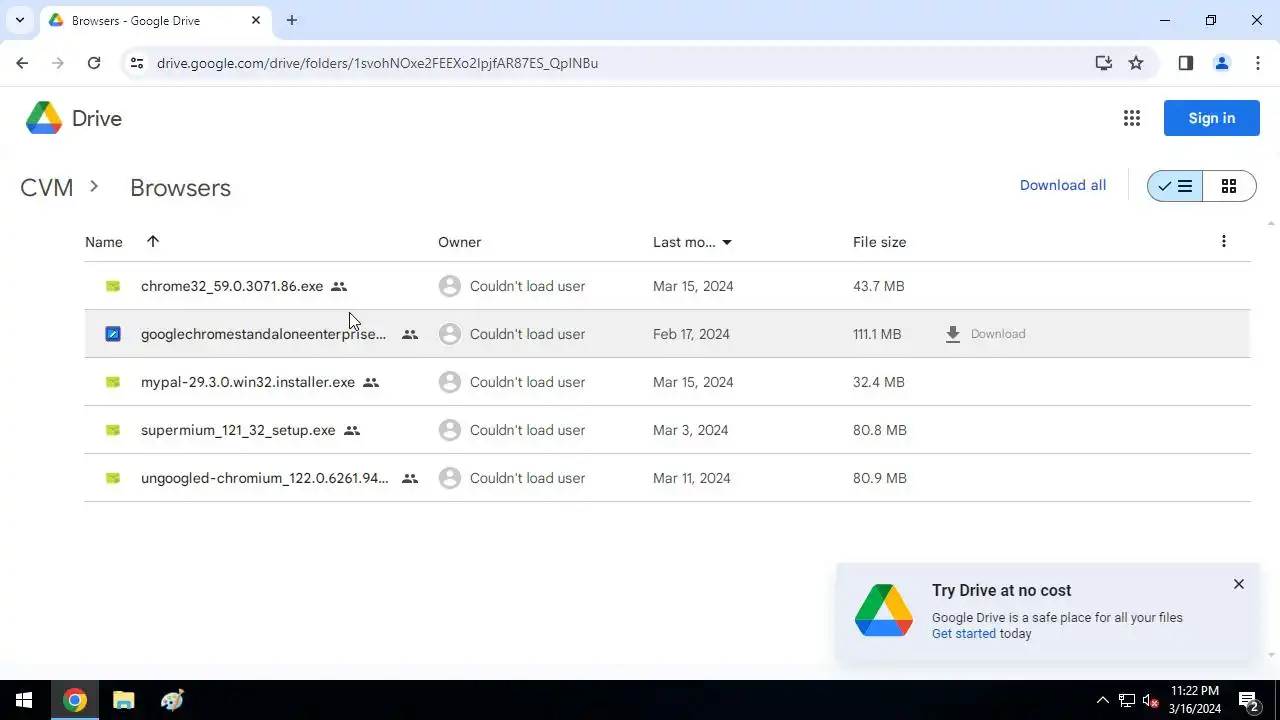
Task: Click shared icon beside mypal-29.3.0.win32.installer.exe
Action: pos(371,382)
